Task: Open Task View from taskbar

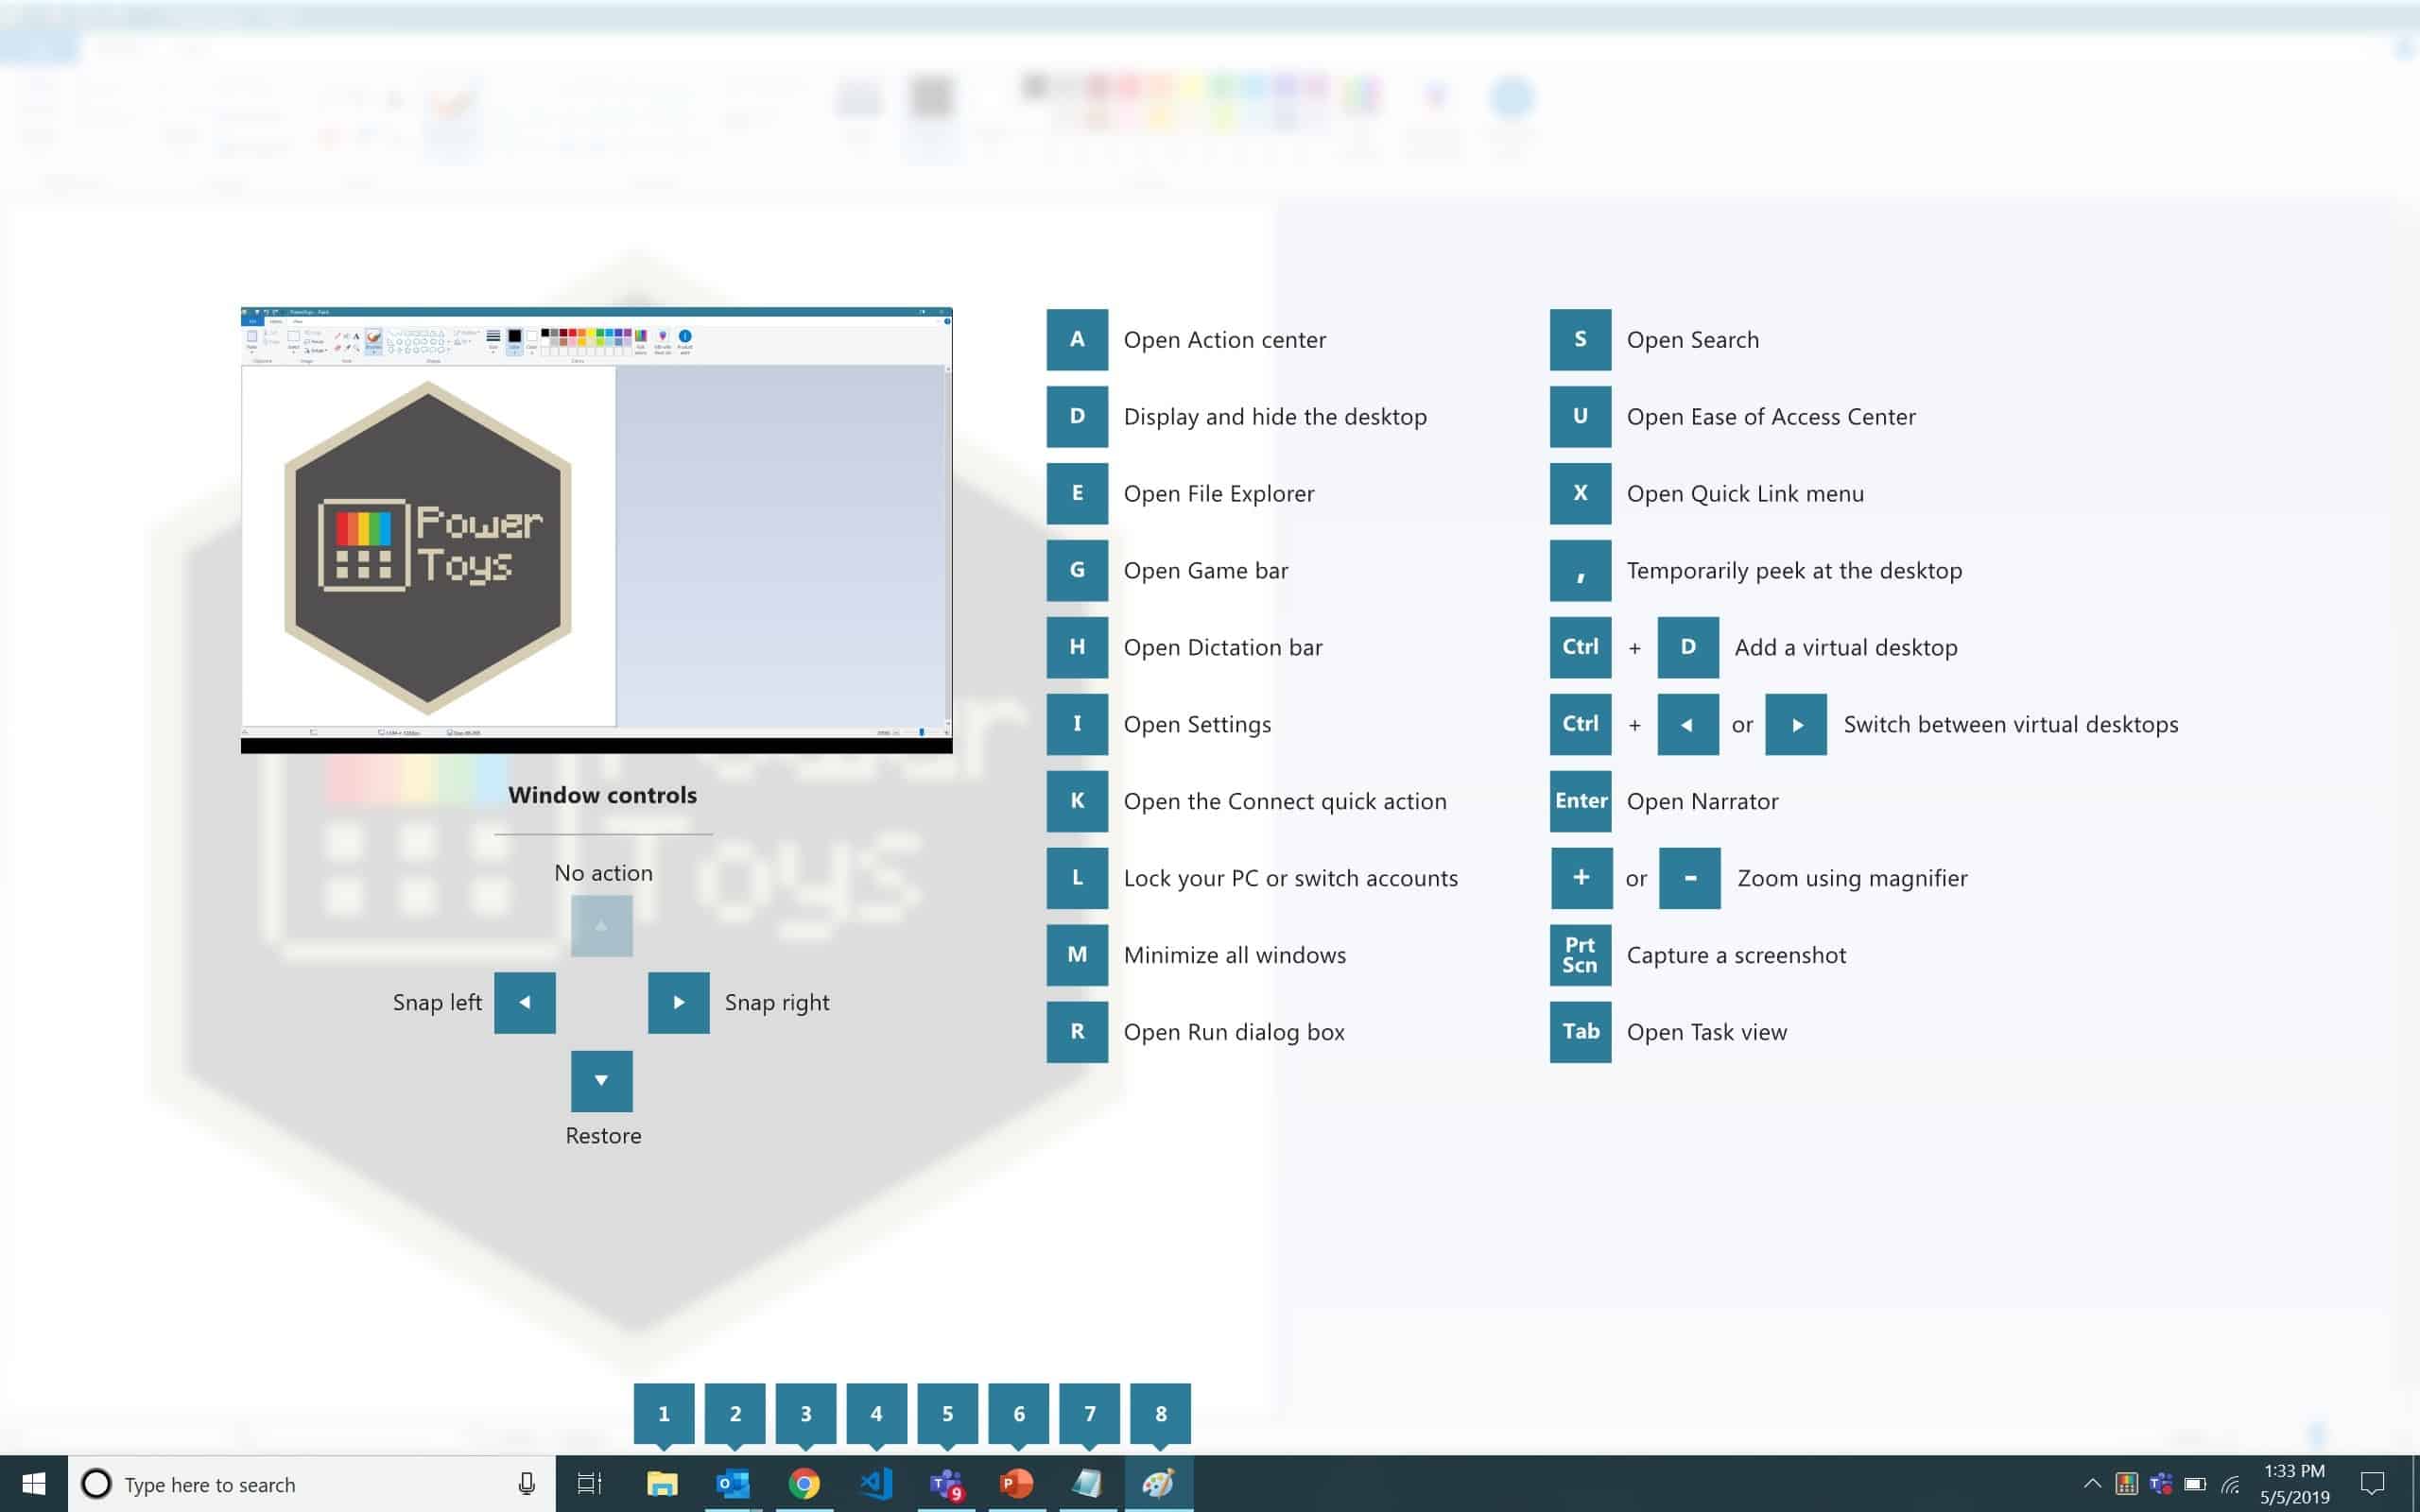Action: [589, 1485]
